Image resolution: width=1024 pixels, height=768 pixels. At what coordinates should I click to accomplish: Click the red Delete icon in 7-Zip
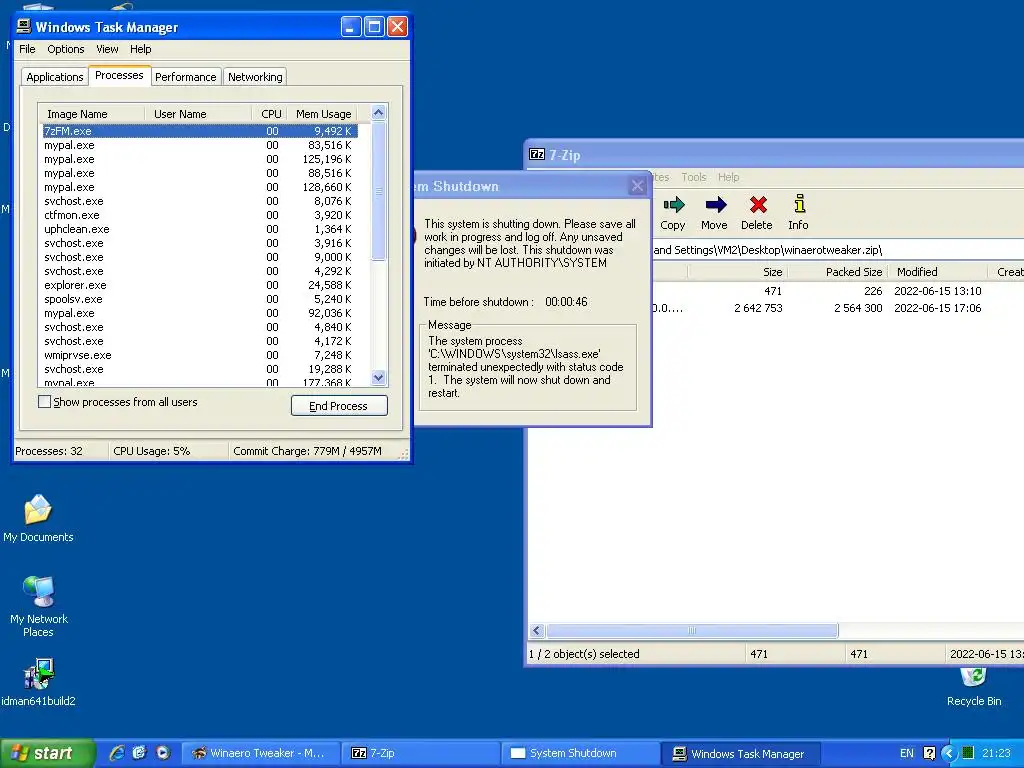tap(758, 205)
